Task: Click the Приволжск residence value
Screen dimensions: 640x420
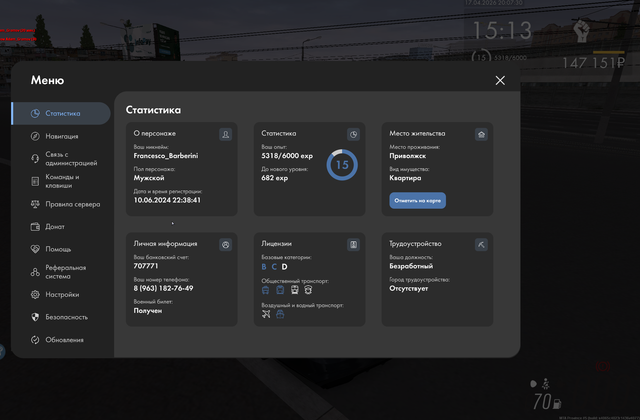Action: [407, 156]
